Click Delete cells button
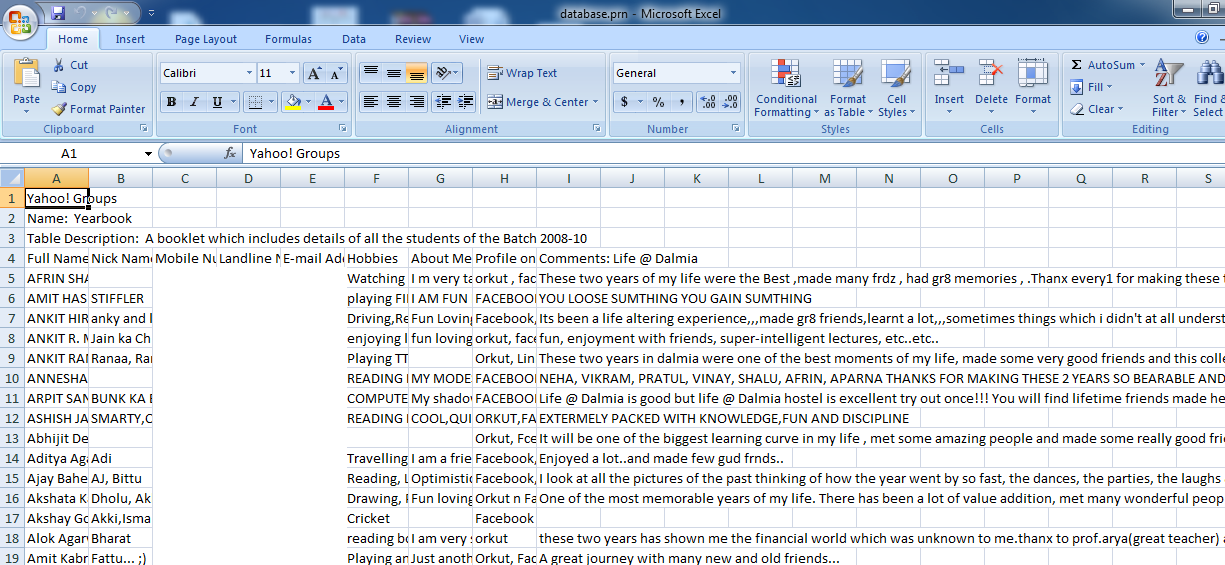Image resolution: width=1225 pixels, height=565 pixels. pyautogui.click(x=991, y=82)
